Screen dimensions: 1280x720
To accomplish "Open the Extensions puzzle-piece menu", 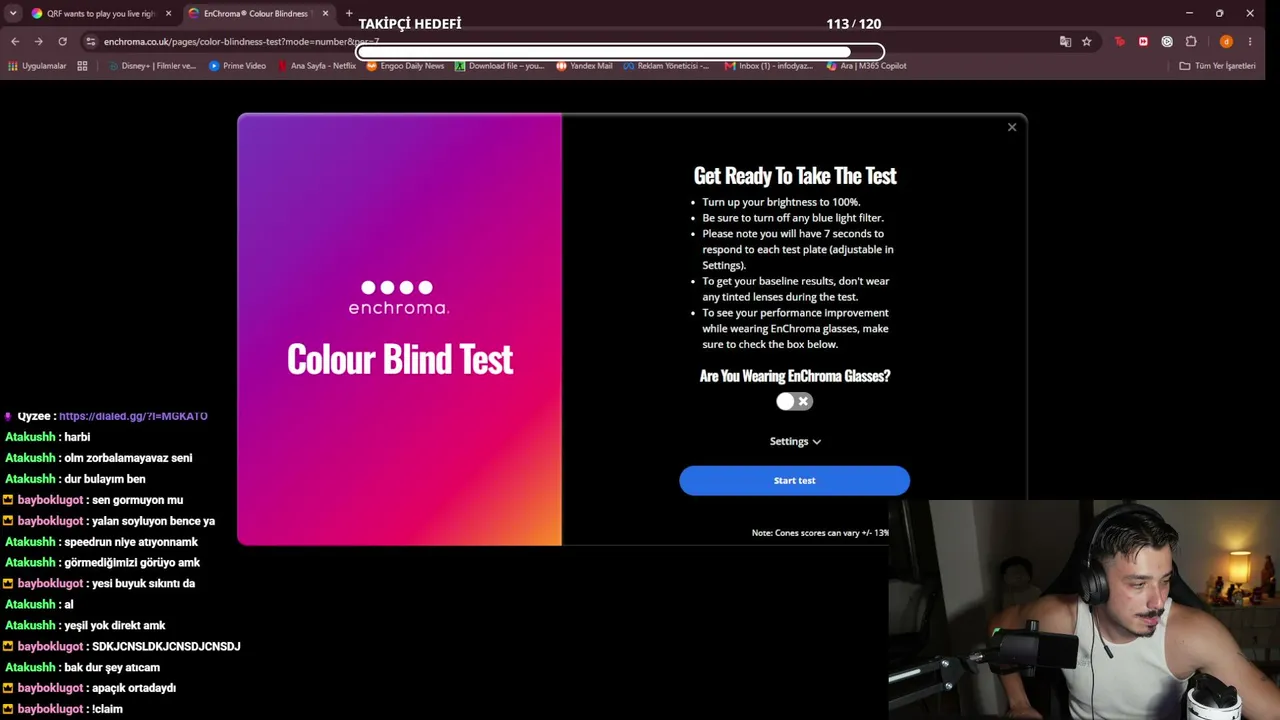I will 1191,41.
